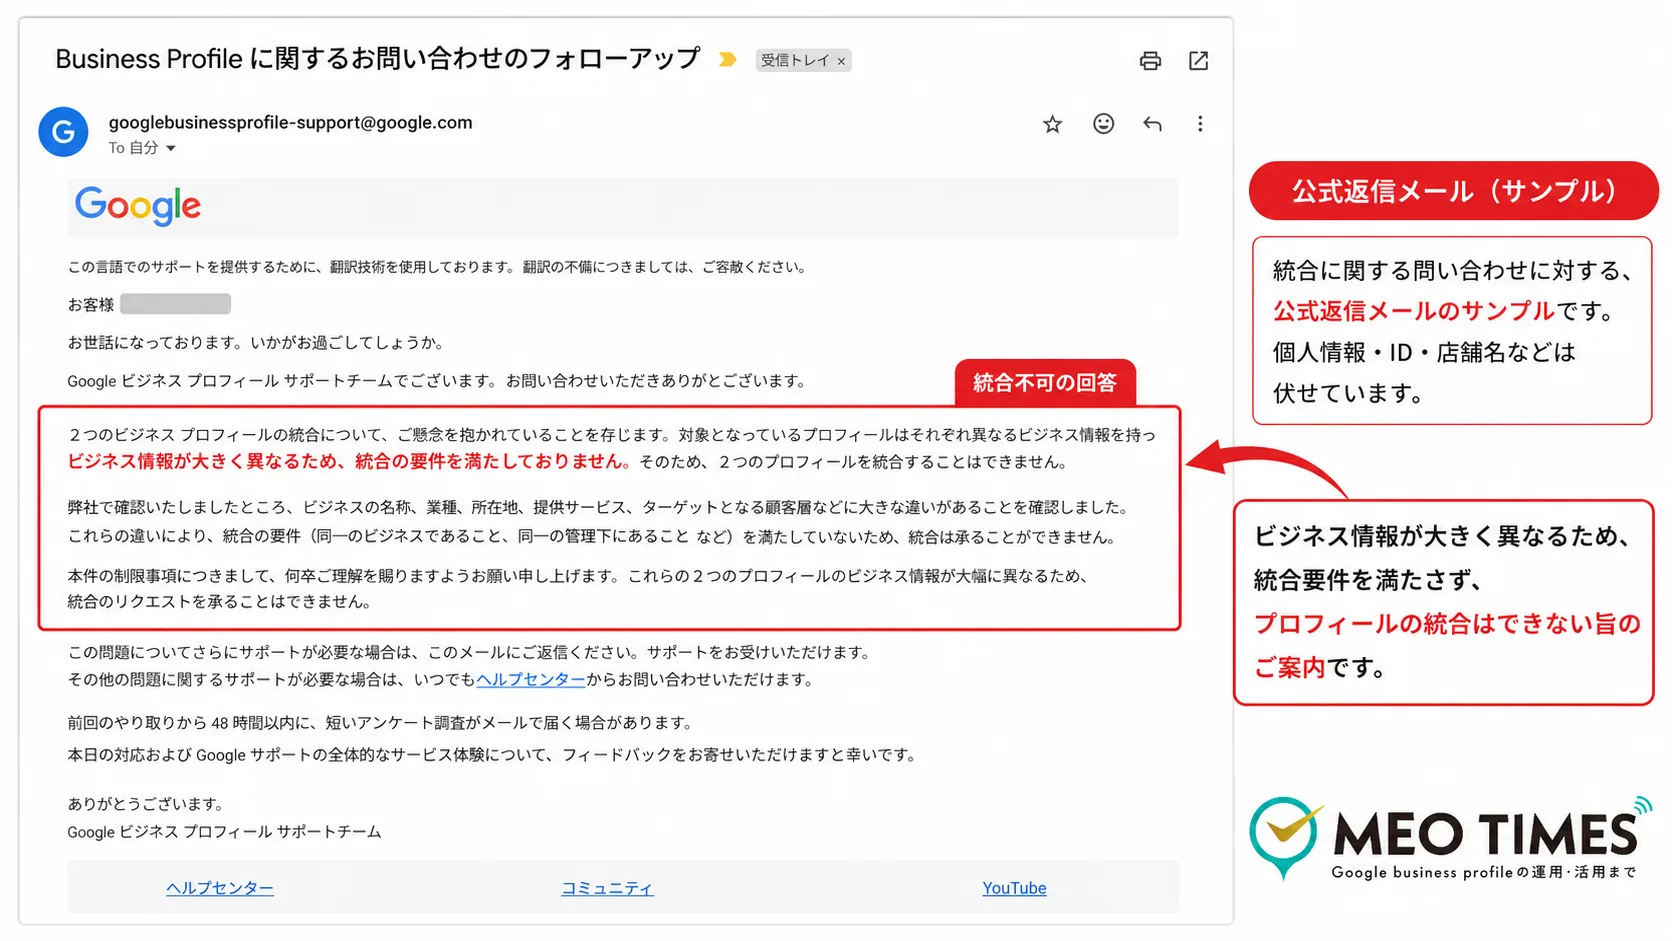Click the red sentence ビジネス情報が大きく異なるため
This screenshot has width=1672, height=941.
coord(349,461)
